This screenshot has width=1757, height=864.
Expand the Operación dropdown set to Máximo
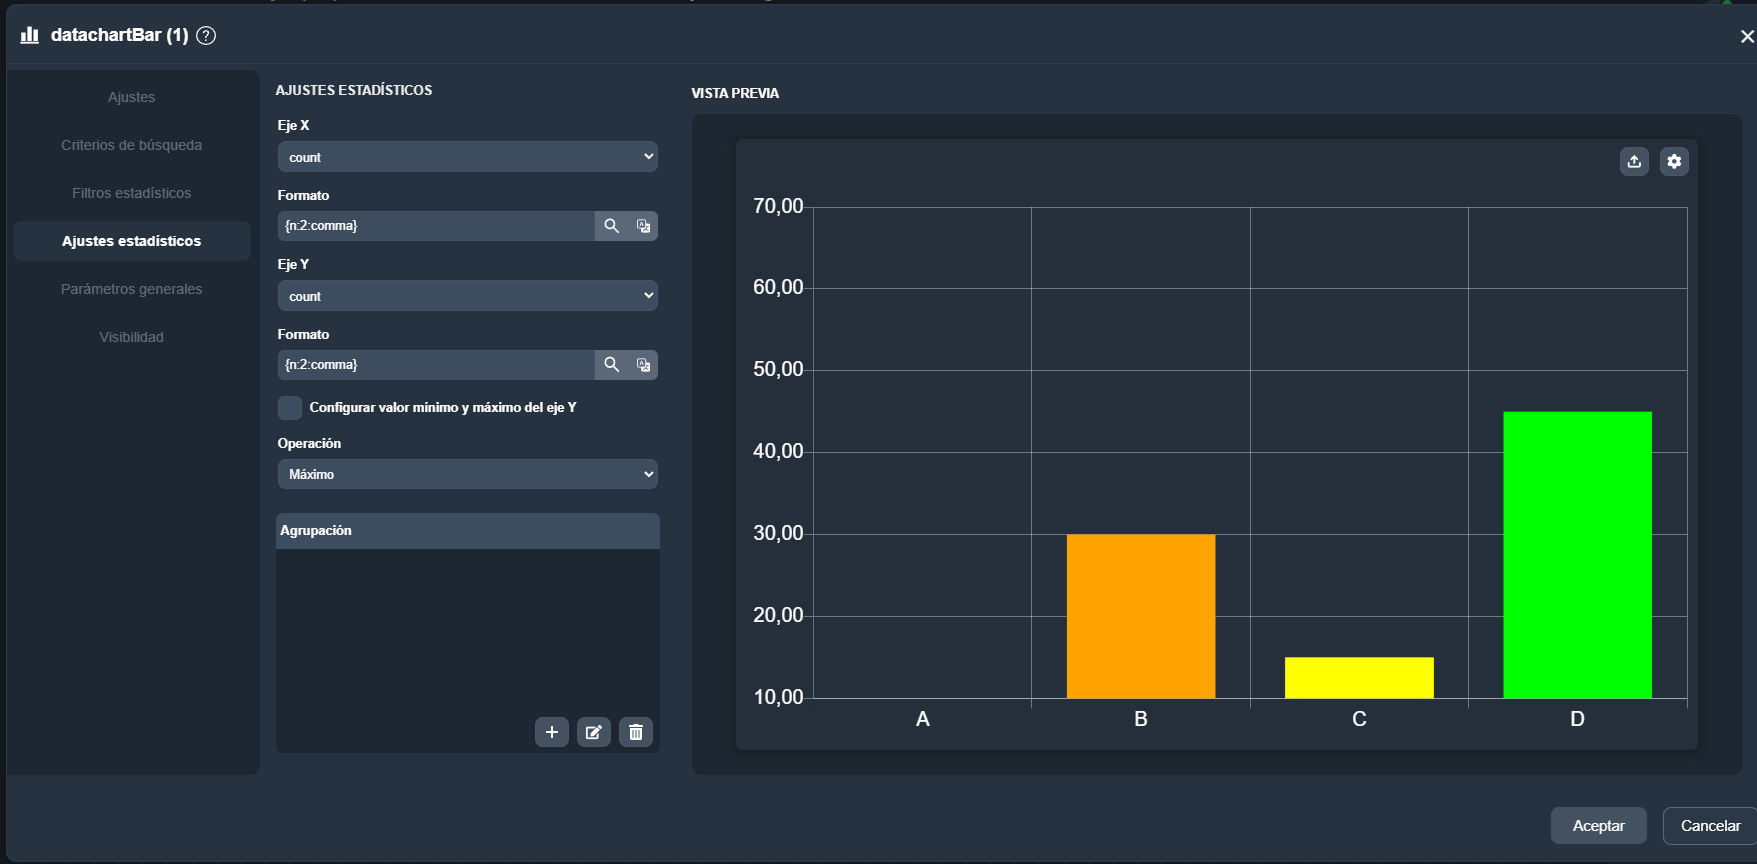pyautogui.click(x=467, y=474)
